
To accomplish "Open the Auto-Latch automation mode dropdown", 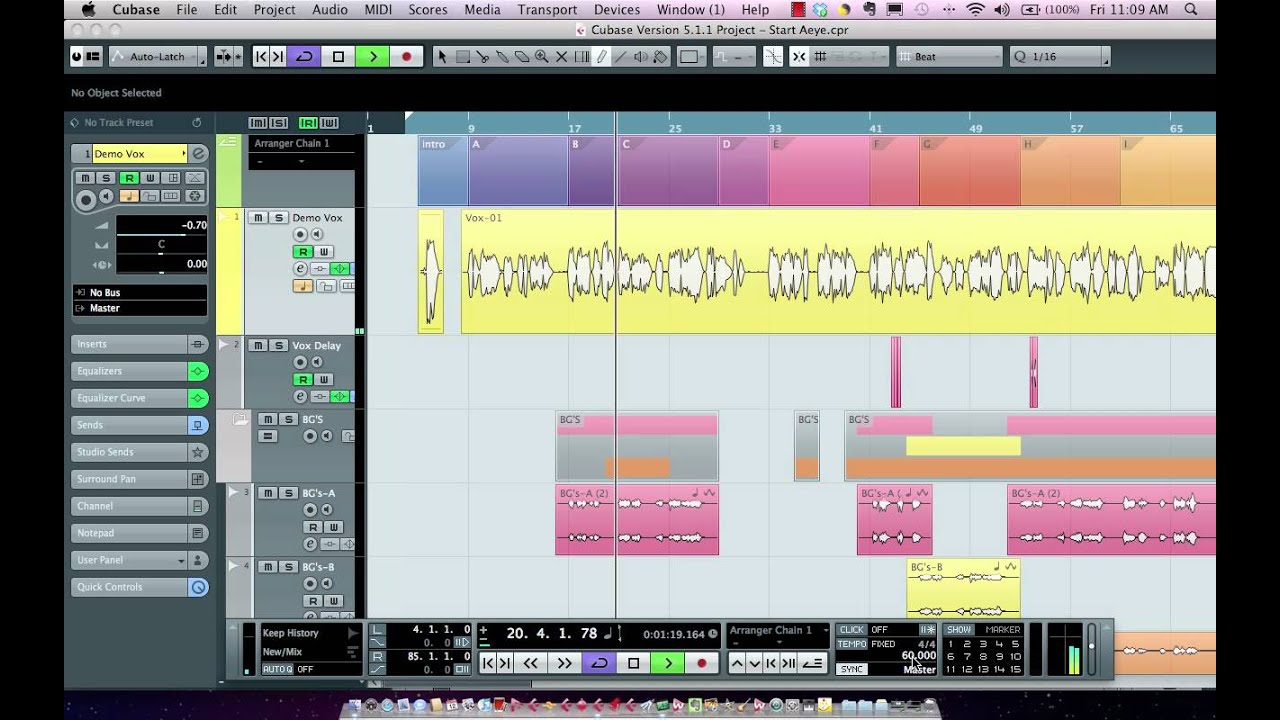I will (x=158, y=57).
